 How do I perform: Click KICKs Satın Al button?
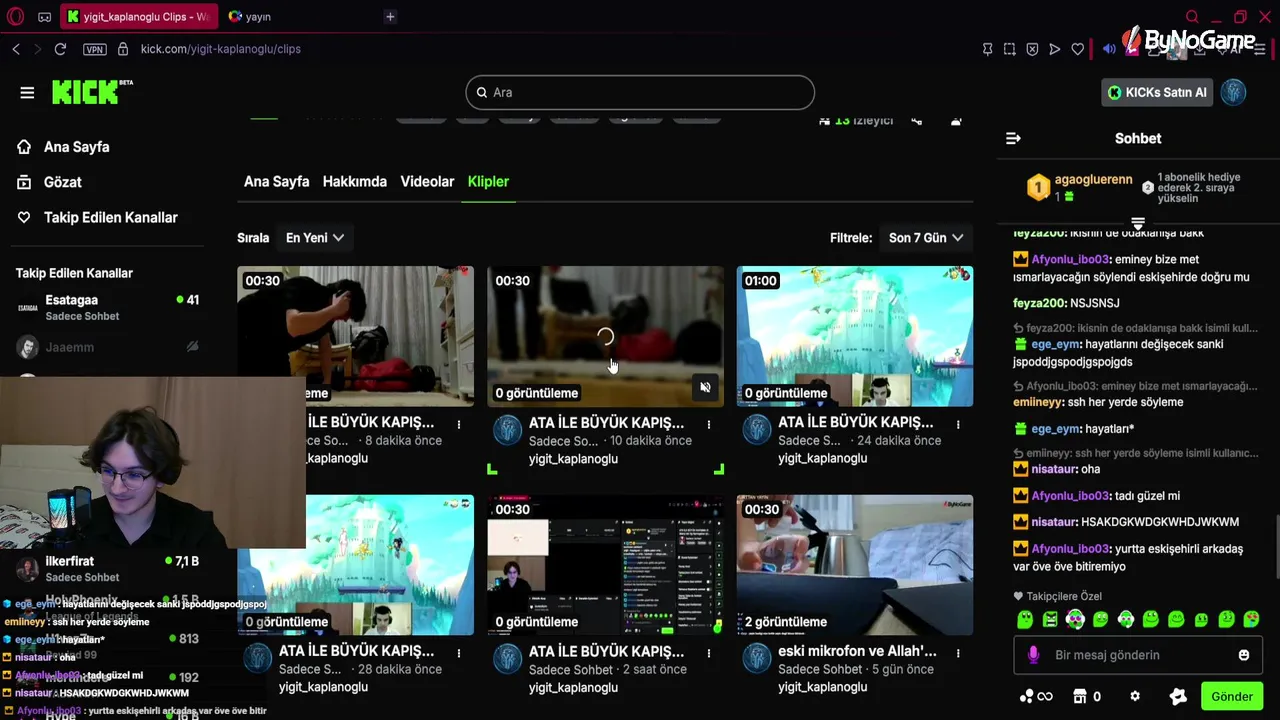[1157, 92]
